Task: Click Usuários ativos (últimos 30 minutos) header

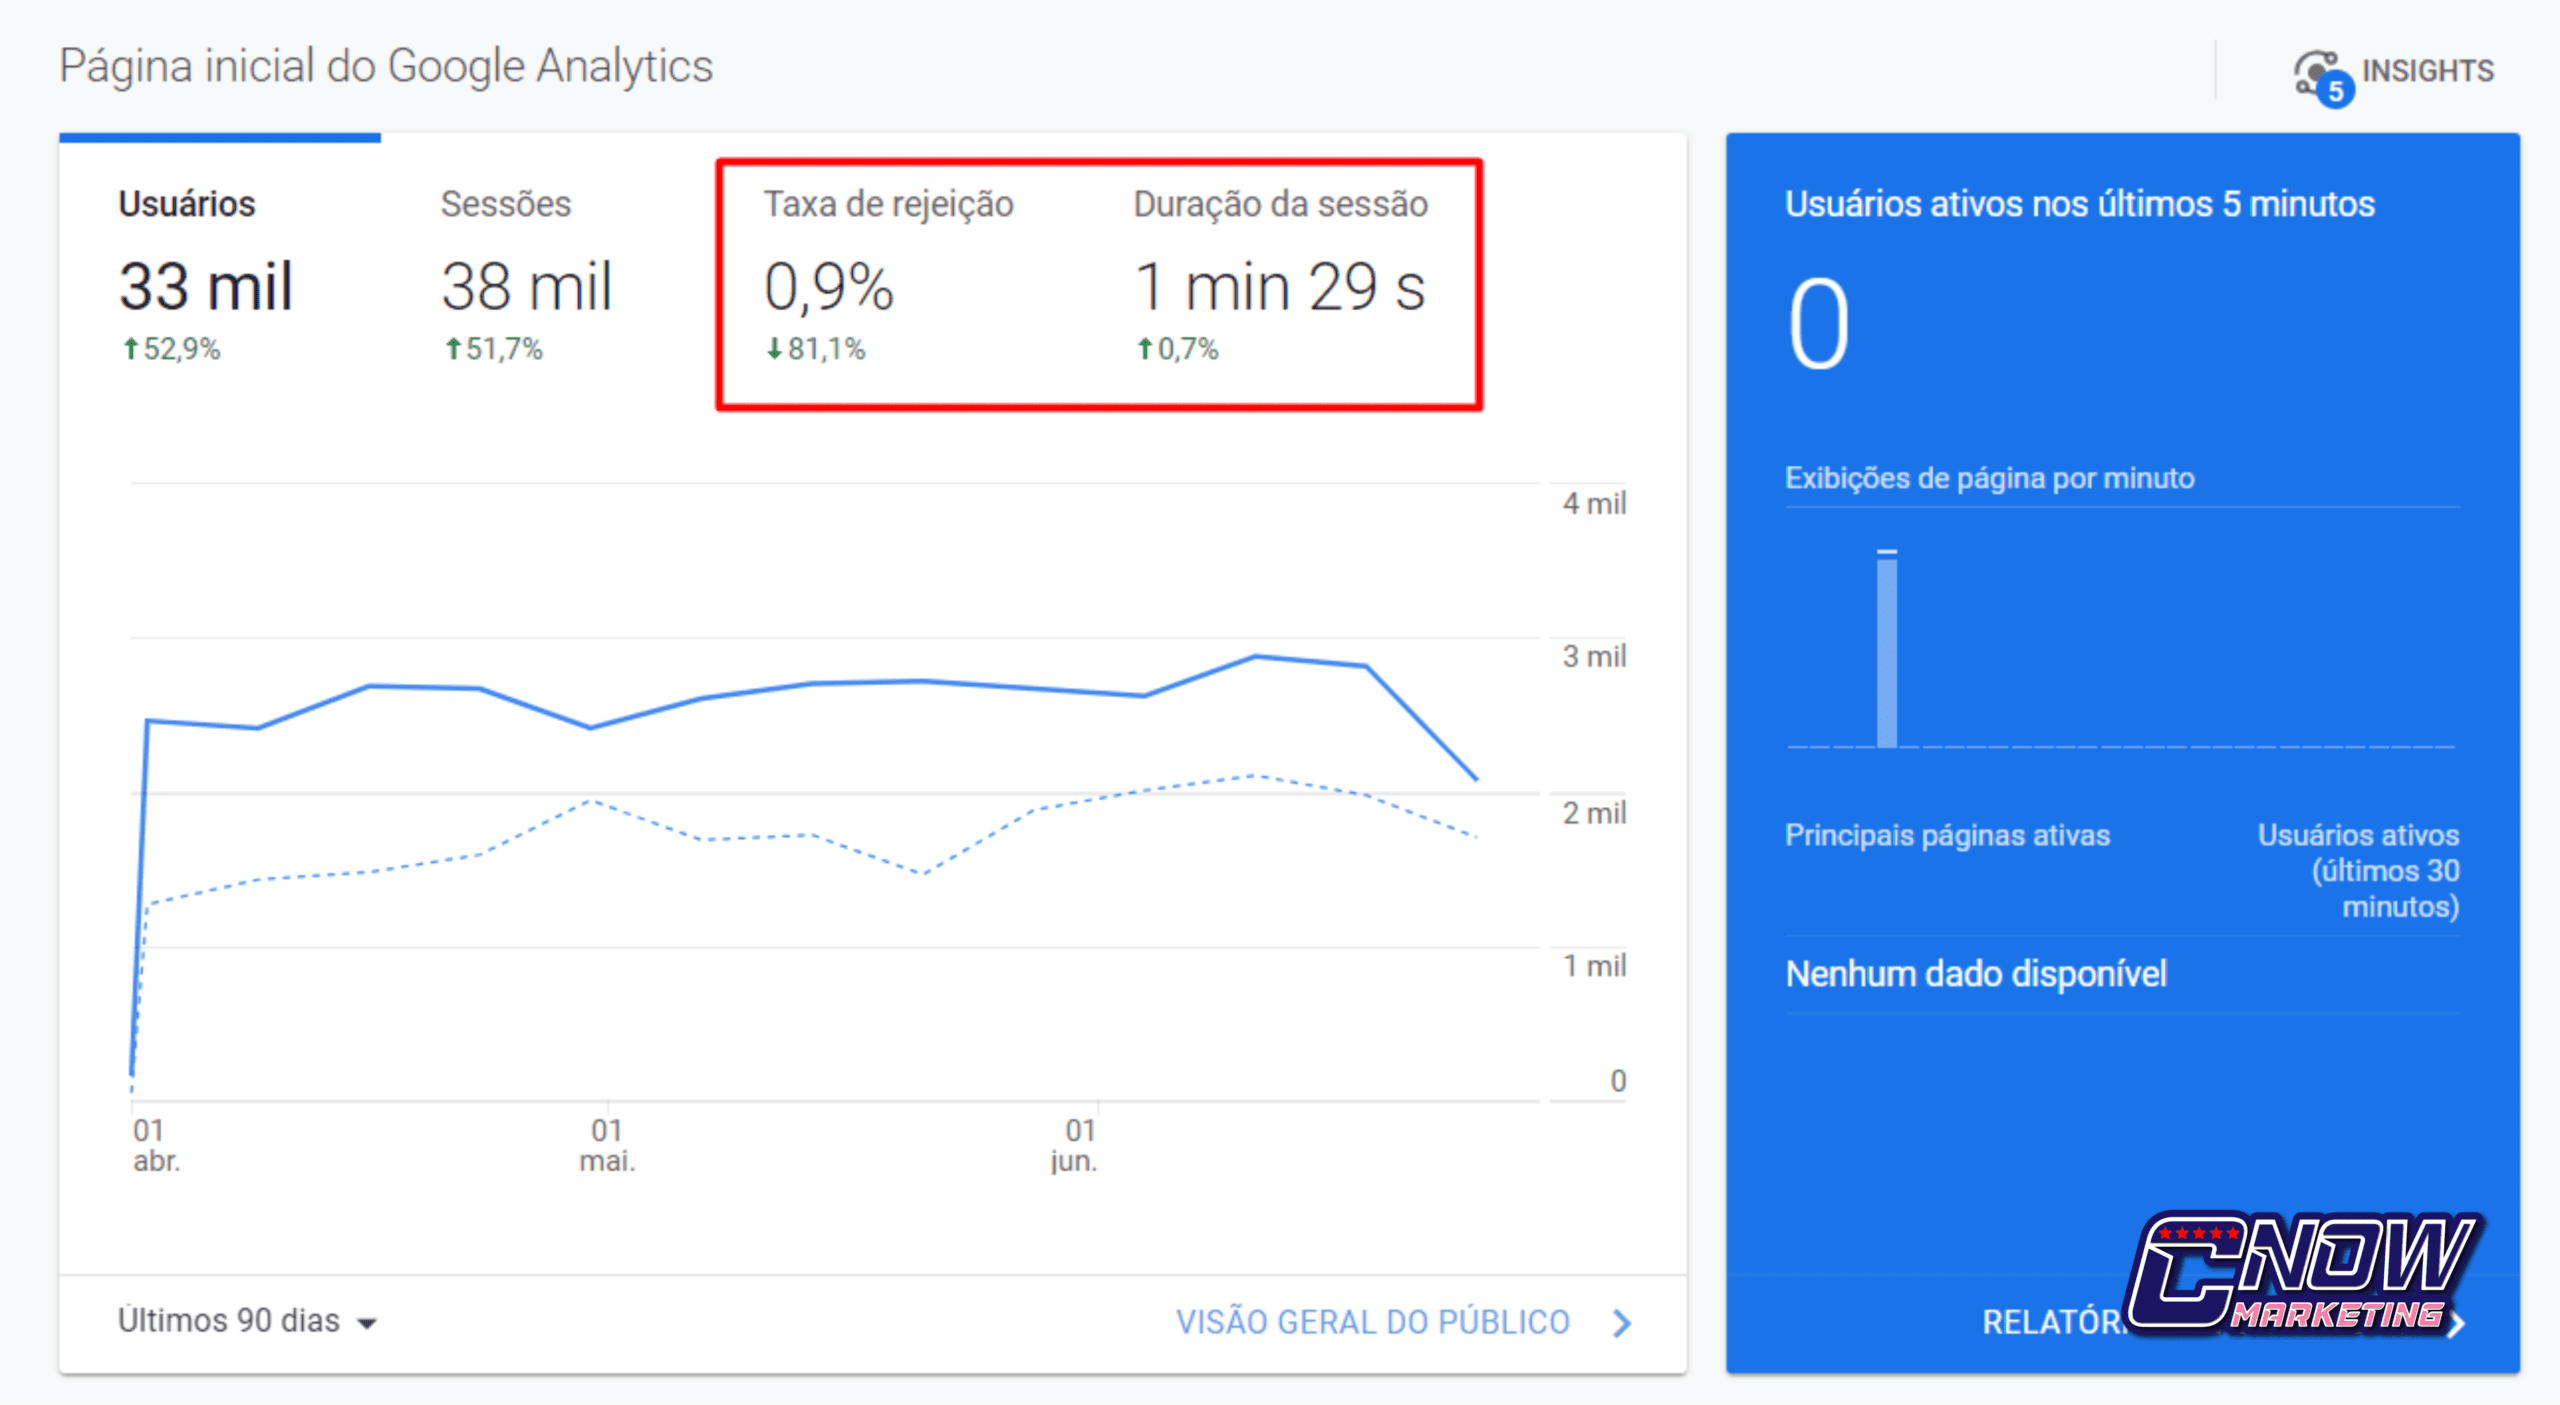Action: [2358, 870]
